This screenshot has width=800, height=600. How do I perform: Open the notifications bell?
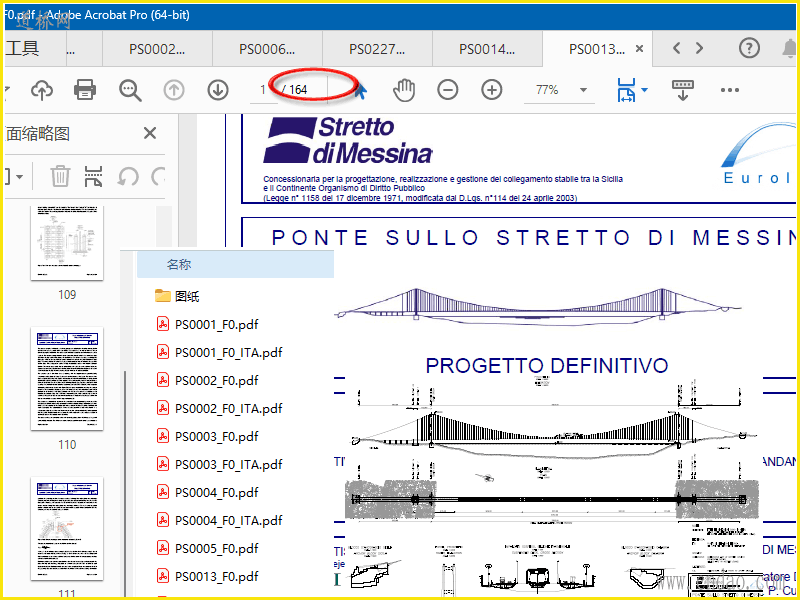(790, 48)
